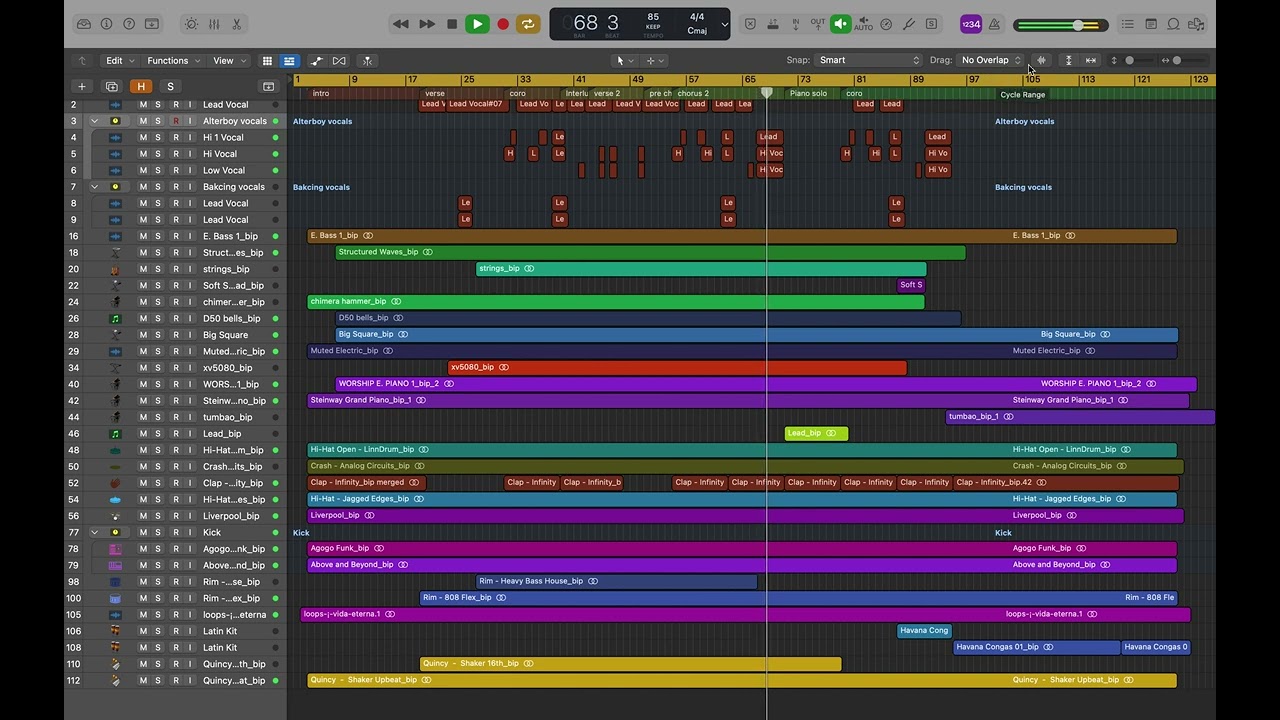This screenshot has width=1280, height=720.
Task: Click the global Solo S button in track header
Action: [170, 86]
